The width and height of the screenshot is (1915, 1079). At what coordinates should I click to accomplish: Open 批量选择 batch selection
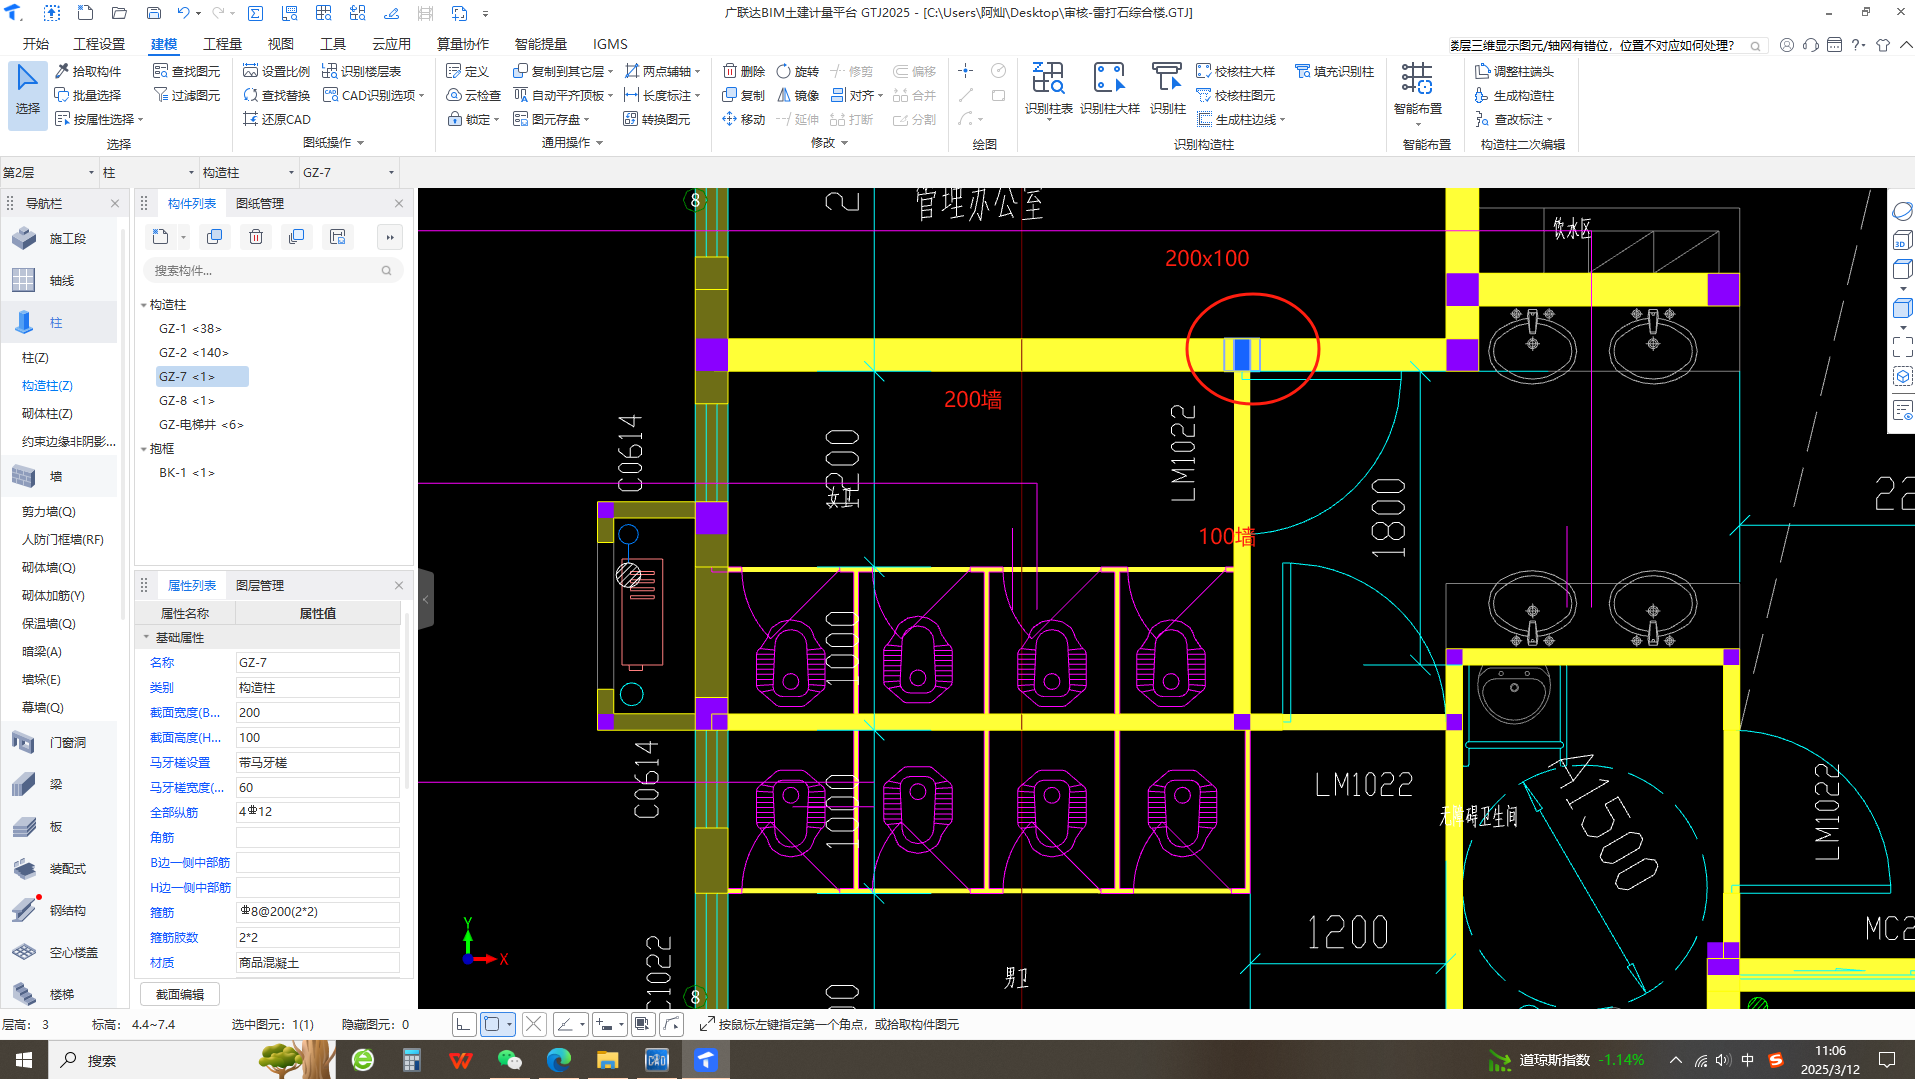(88, 95)
